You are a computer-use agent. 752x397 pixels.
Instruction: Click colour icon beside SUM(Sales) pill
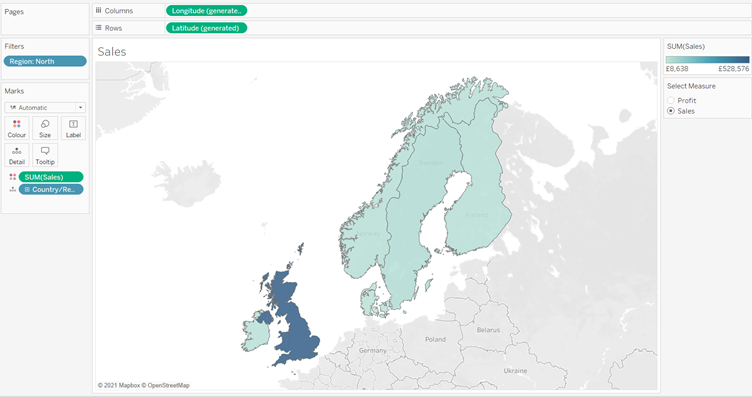12,177
